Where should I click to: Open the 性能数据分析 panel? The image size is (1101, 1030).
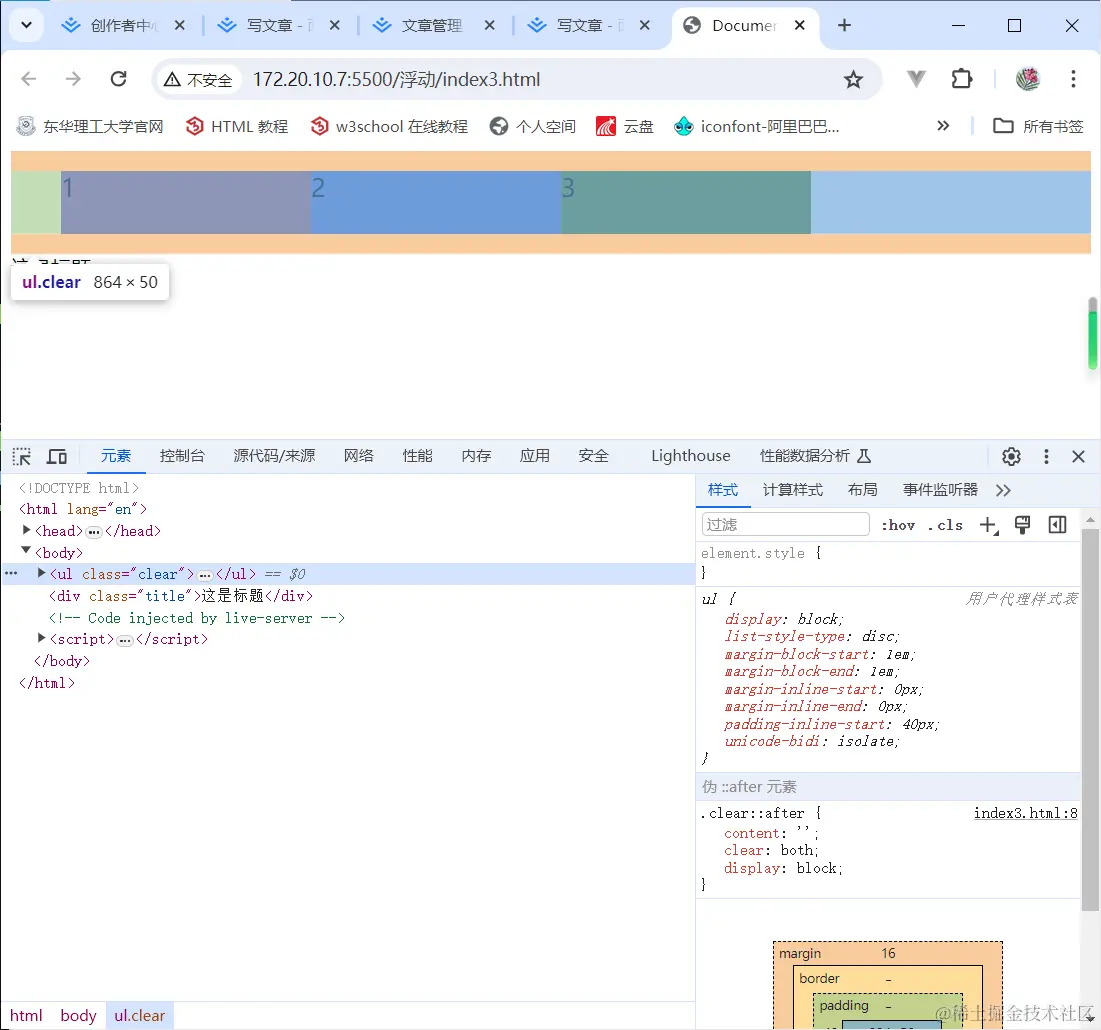pyautogui.click(x=815, y=456)
